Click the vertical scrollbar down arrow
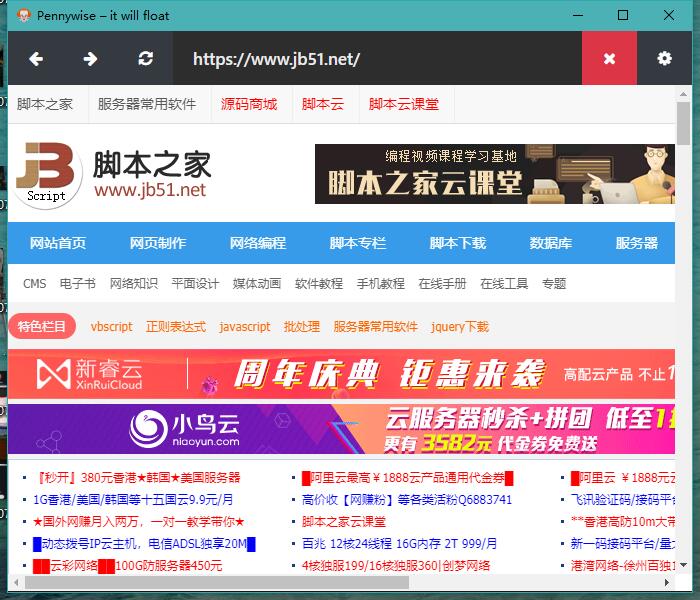Viewport: 700px width, 600px height. (683, 565)
